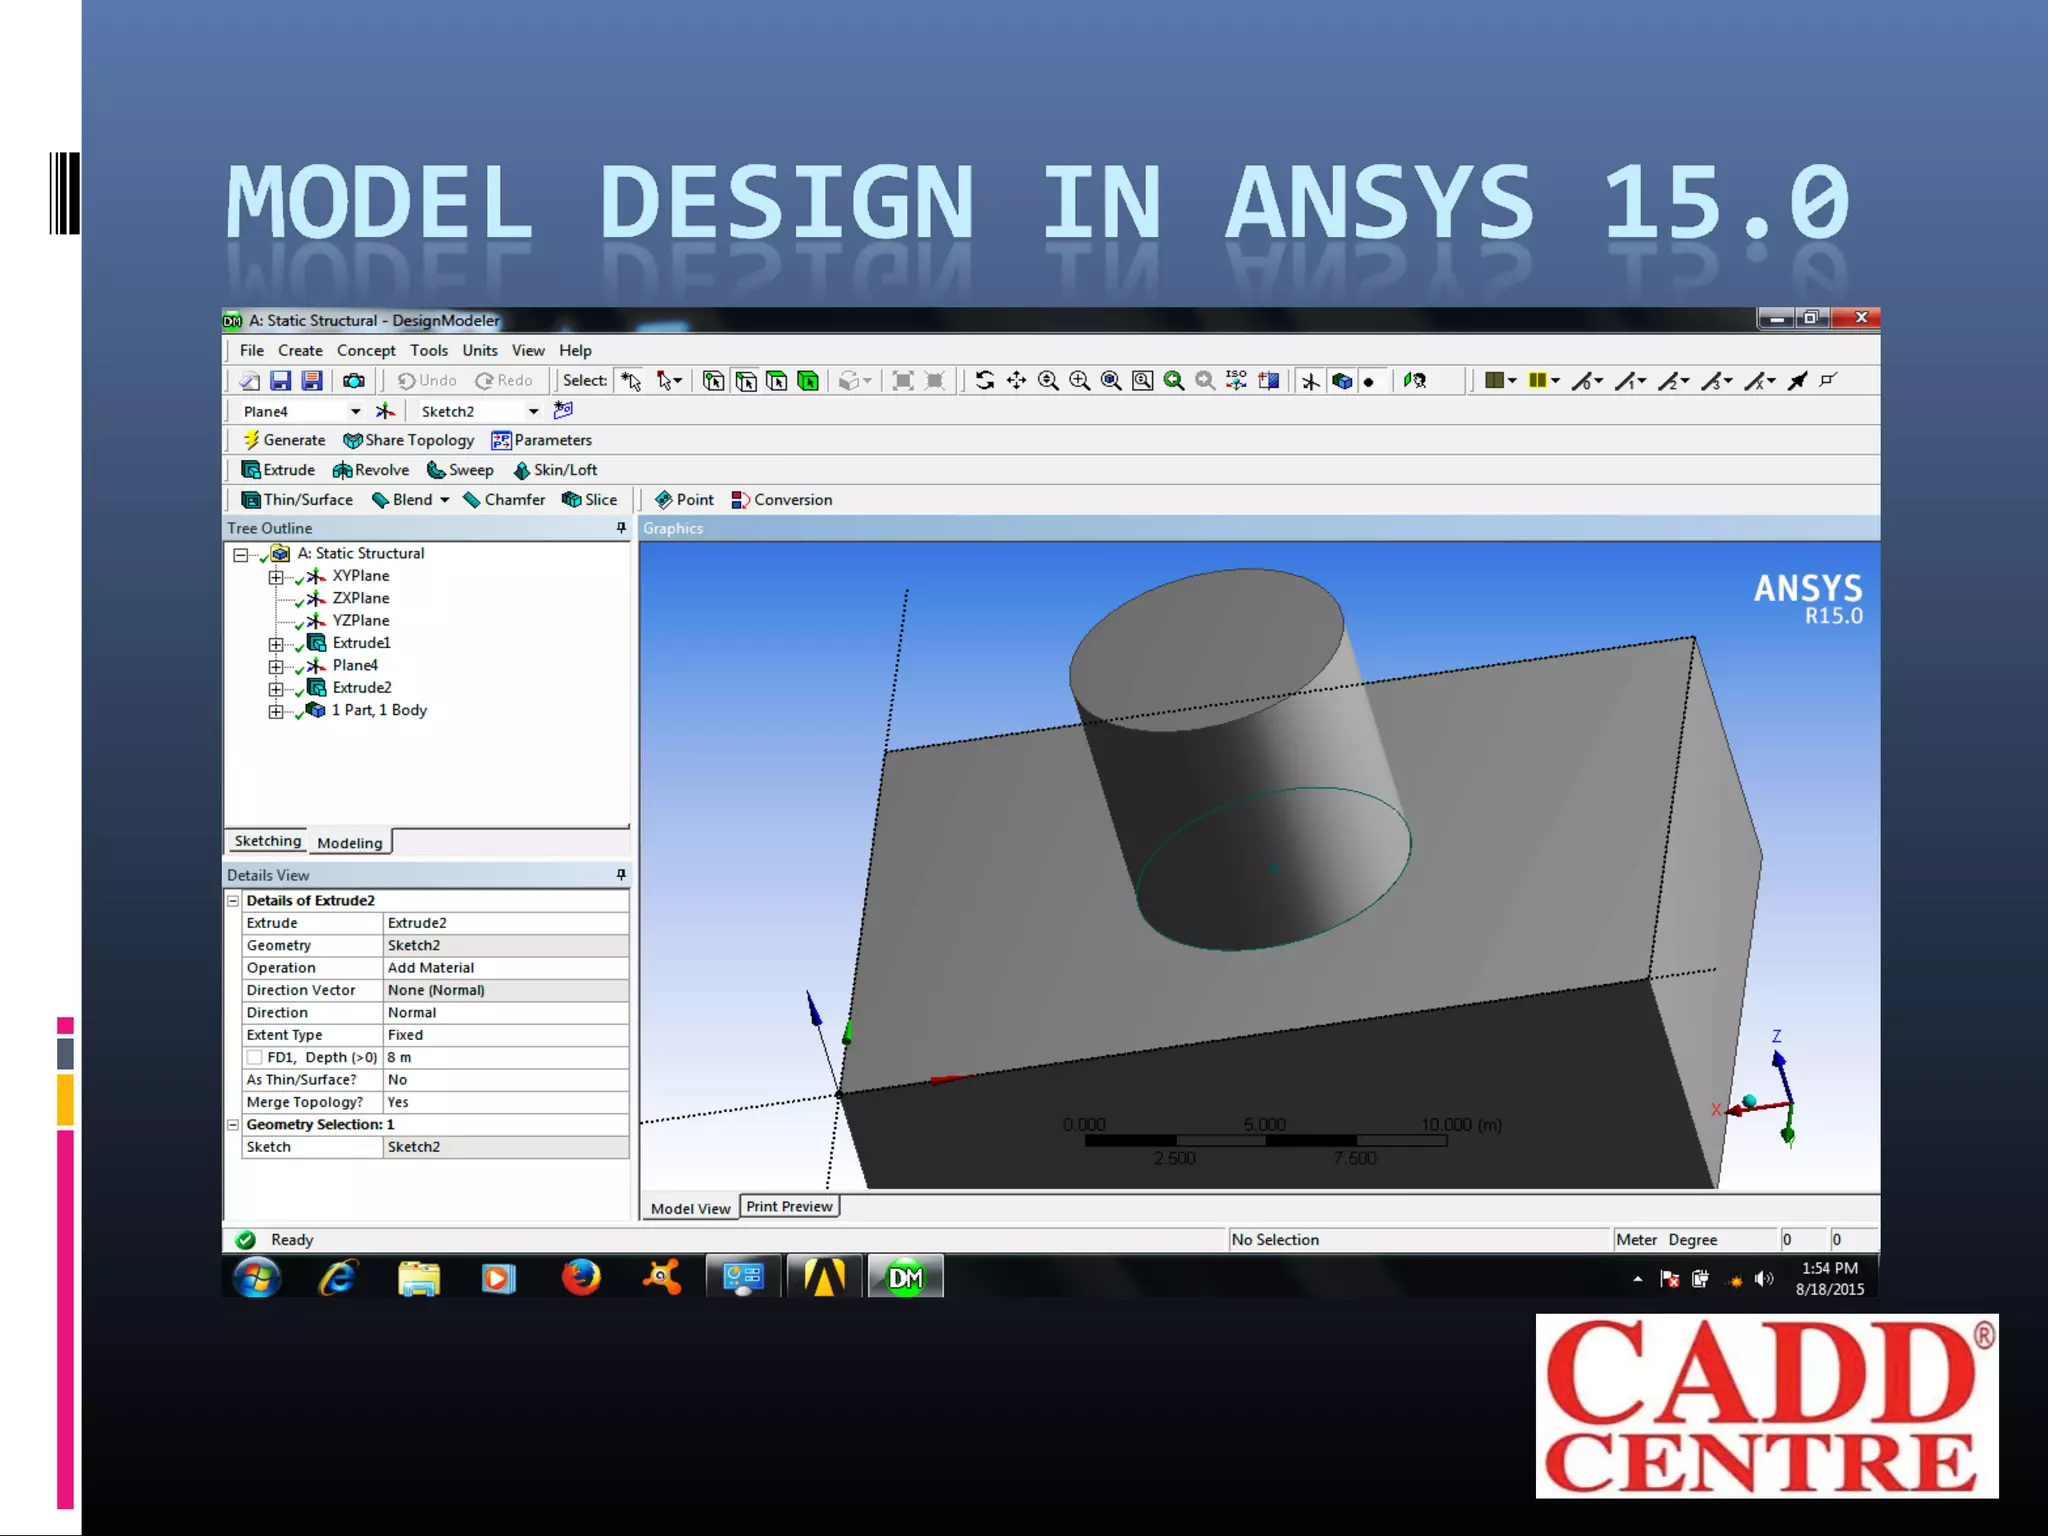Click the pin icon on Details View

point(621,875)
